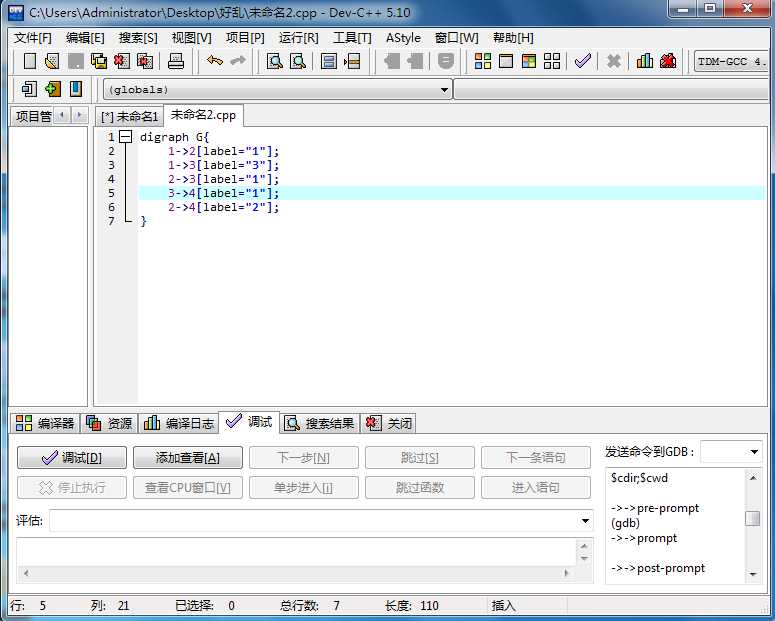Print the current file
Viewport: 775px width, 621px height.
(x=175, y=61)
